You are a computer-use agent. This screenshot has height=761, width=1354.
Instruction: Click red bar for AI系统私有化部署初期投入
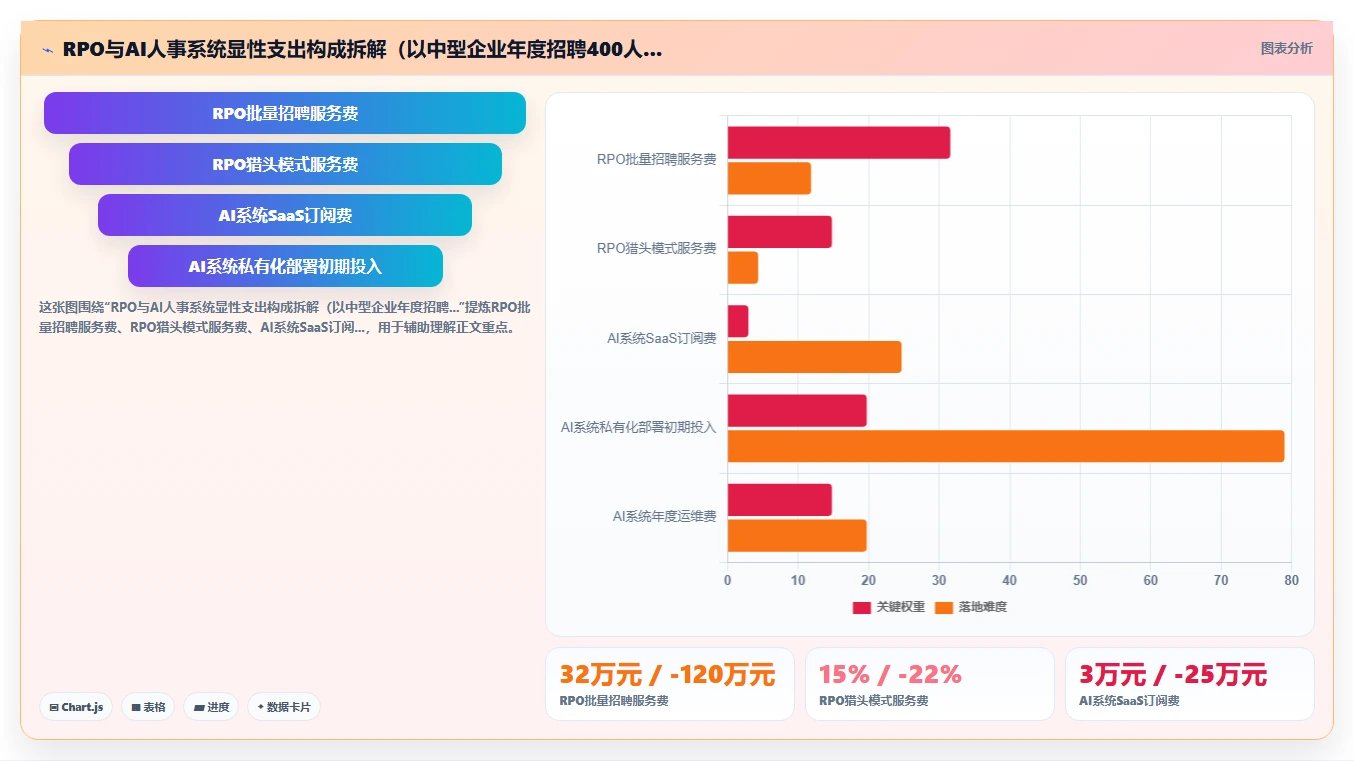797,411
